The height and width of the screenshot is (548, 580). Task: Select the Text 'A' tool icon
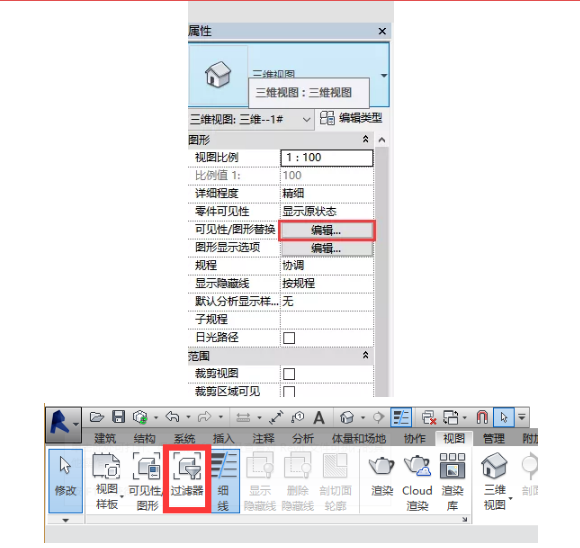click(319, 418)
